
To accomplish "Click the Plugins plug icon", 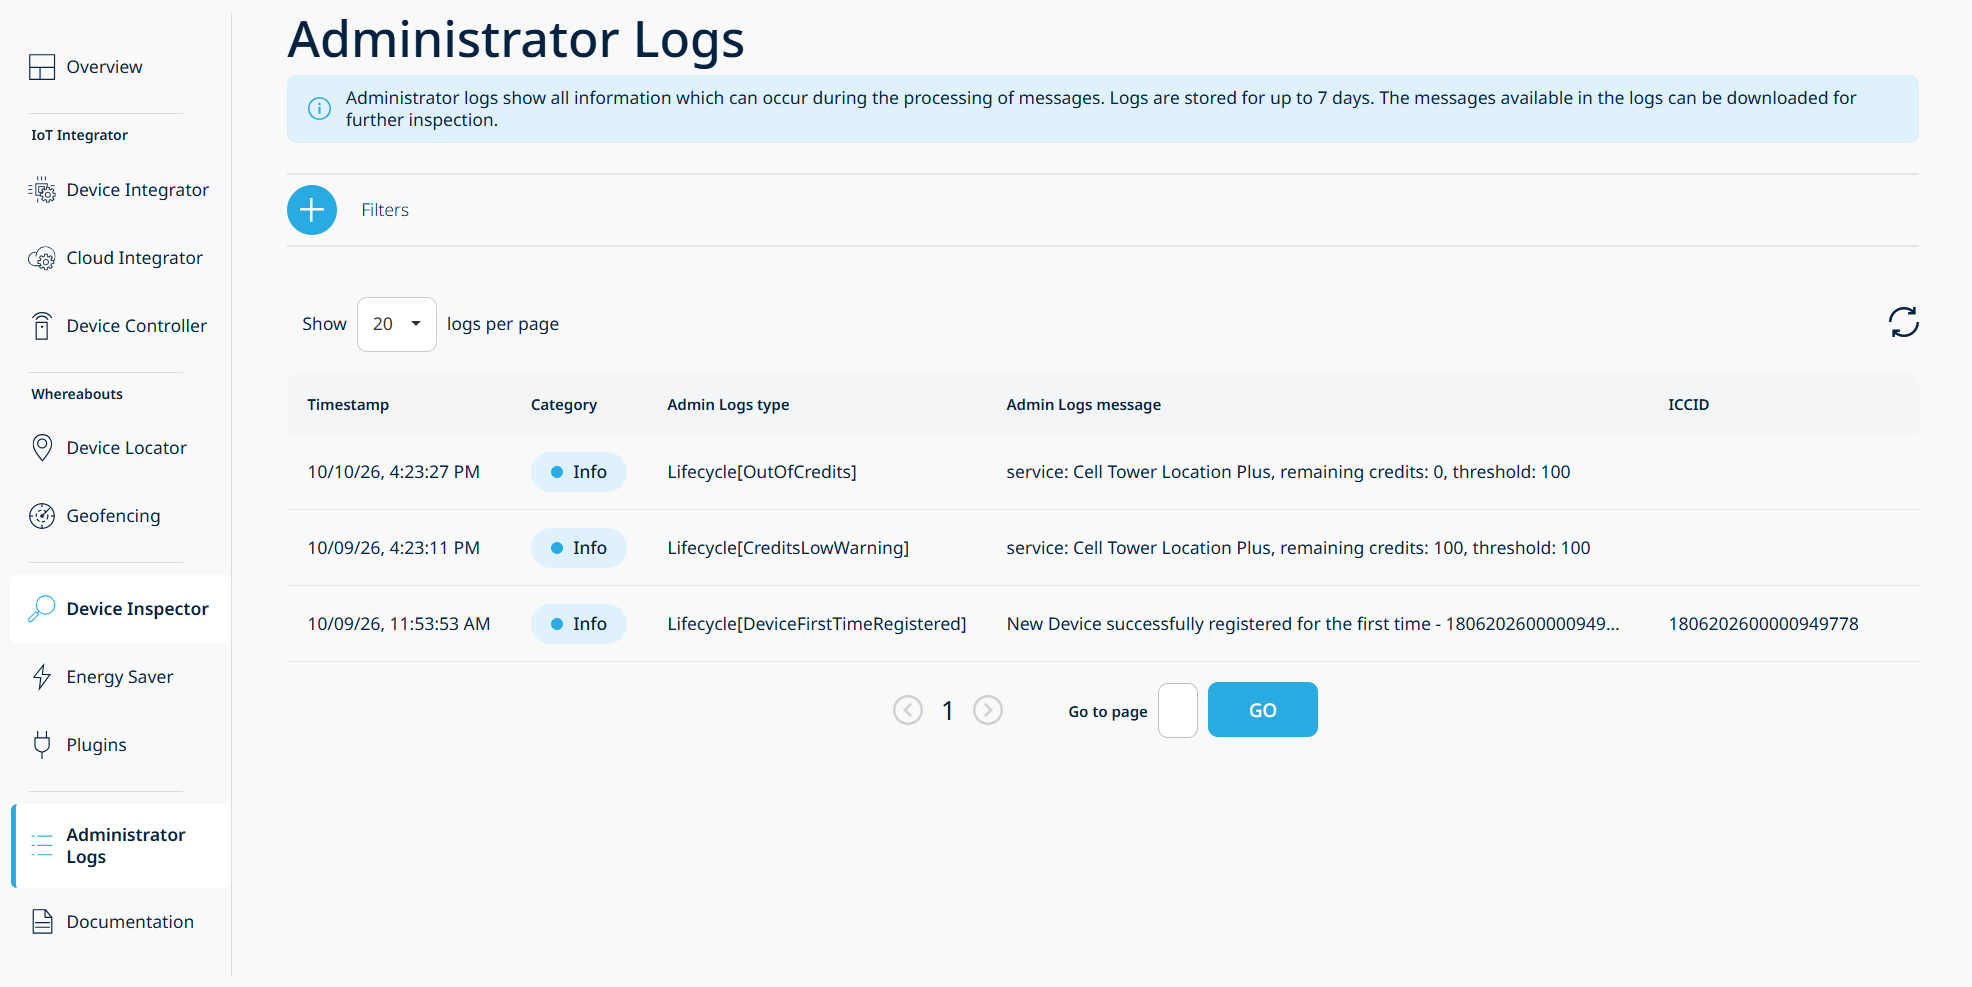I will 42,745.
